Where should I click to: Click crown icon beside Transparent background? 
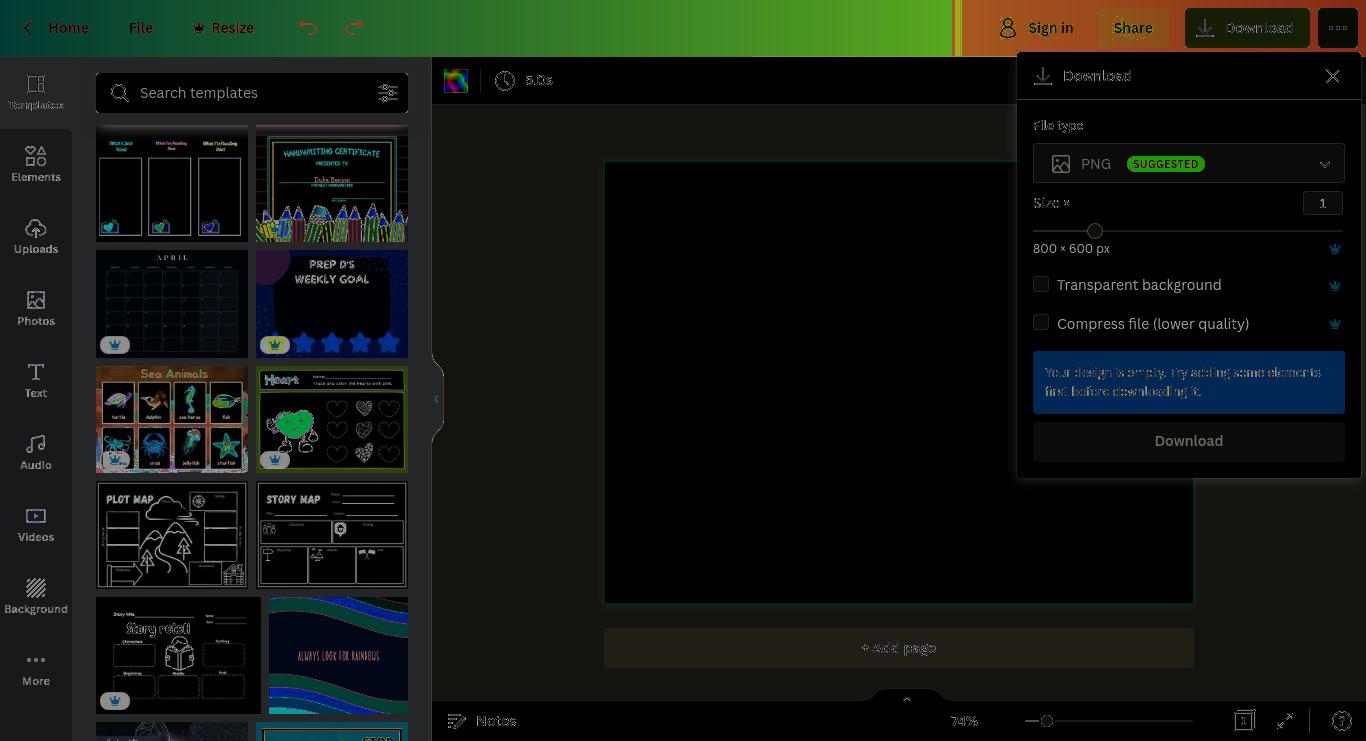coord(1334,285)
